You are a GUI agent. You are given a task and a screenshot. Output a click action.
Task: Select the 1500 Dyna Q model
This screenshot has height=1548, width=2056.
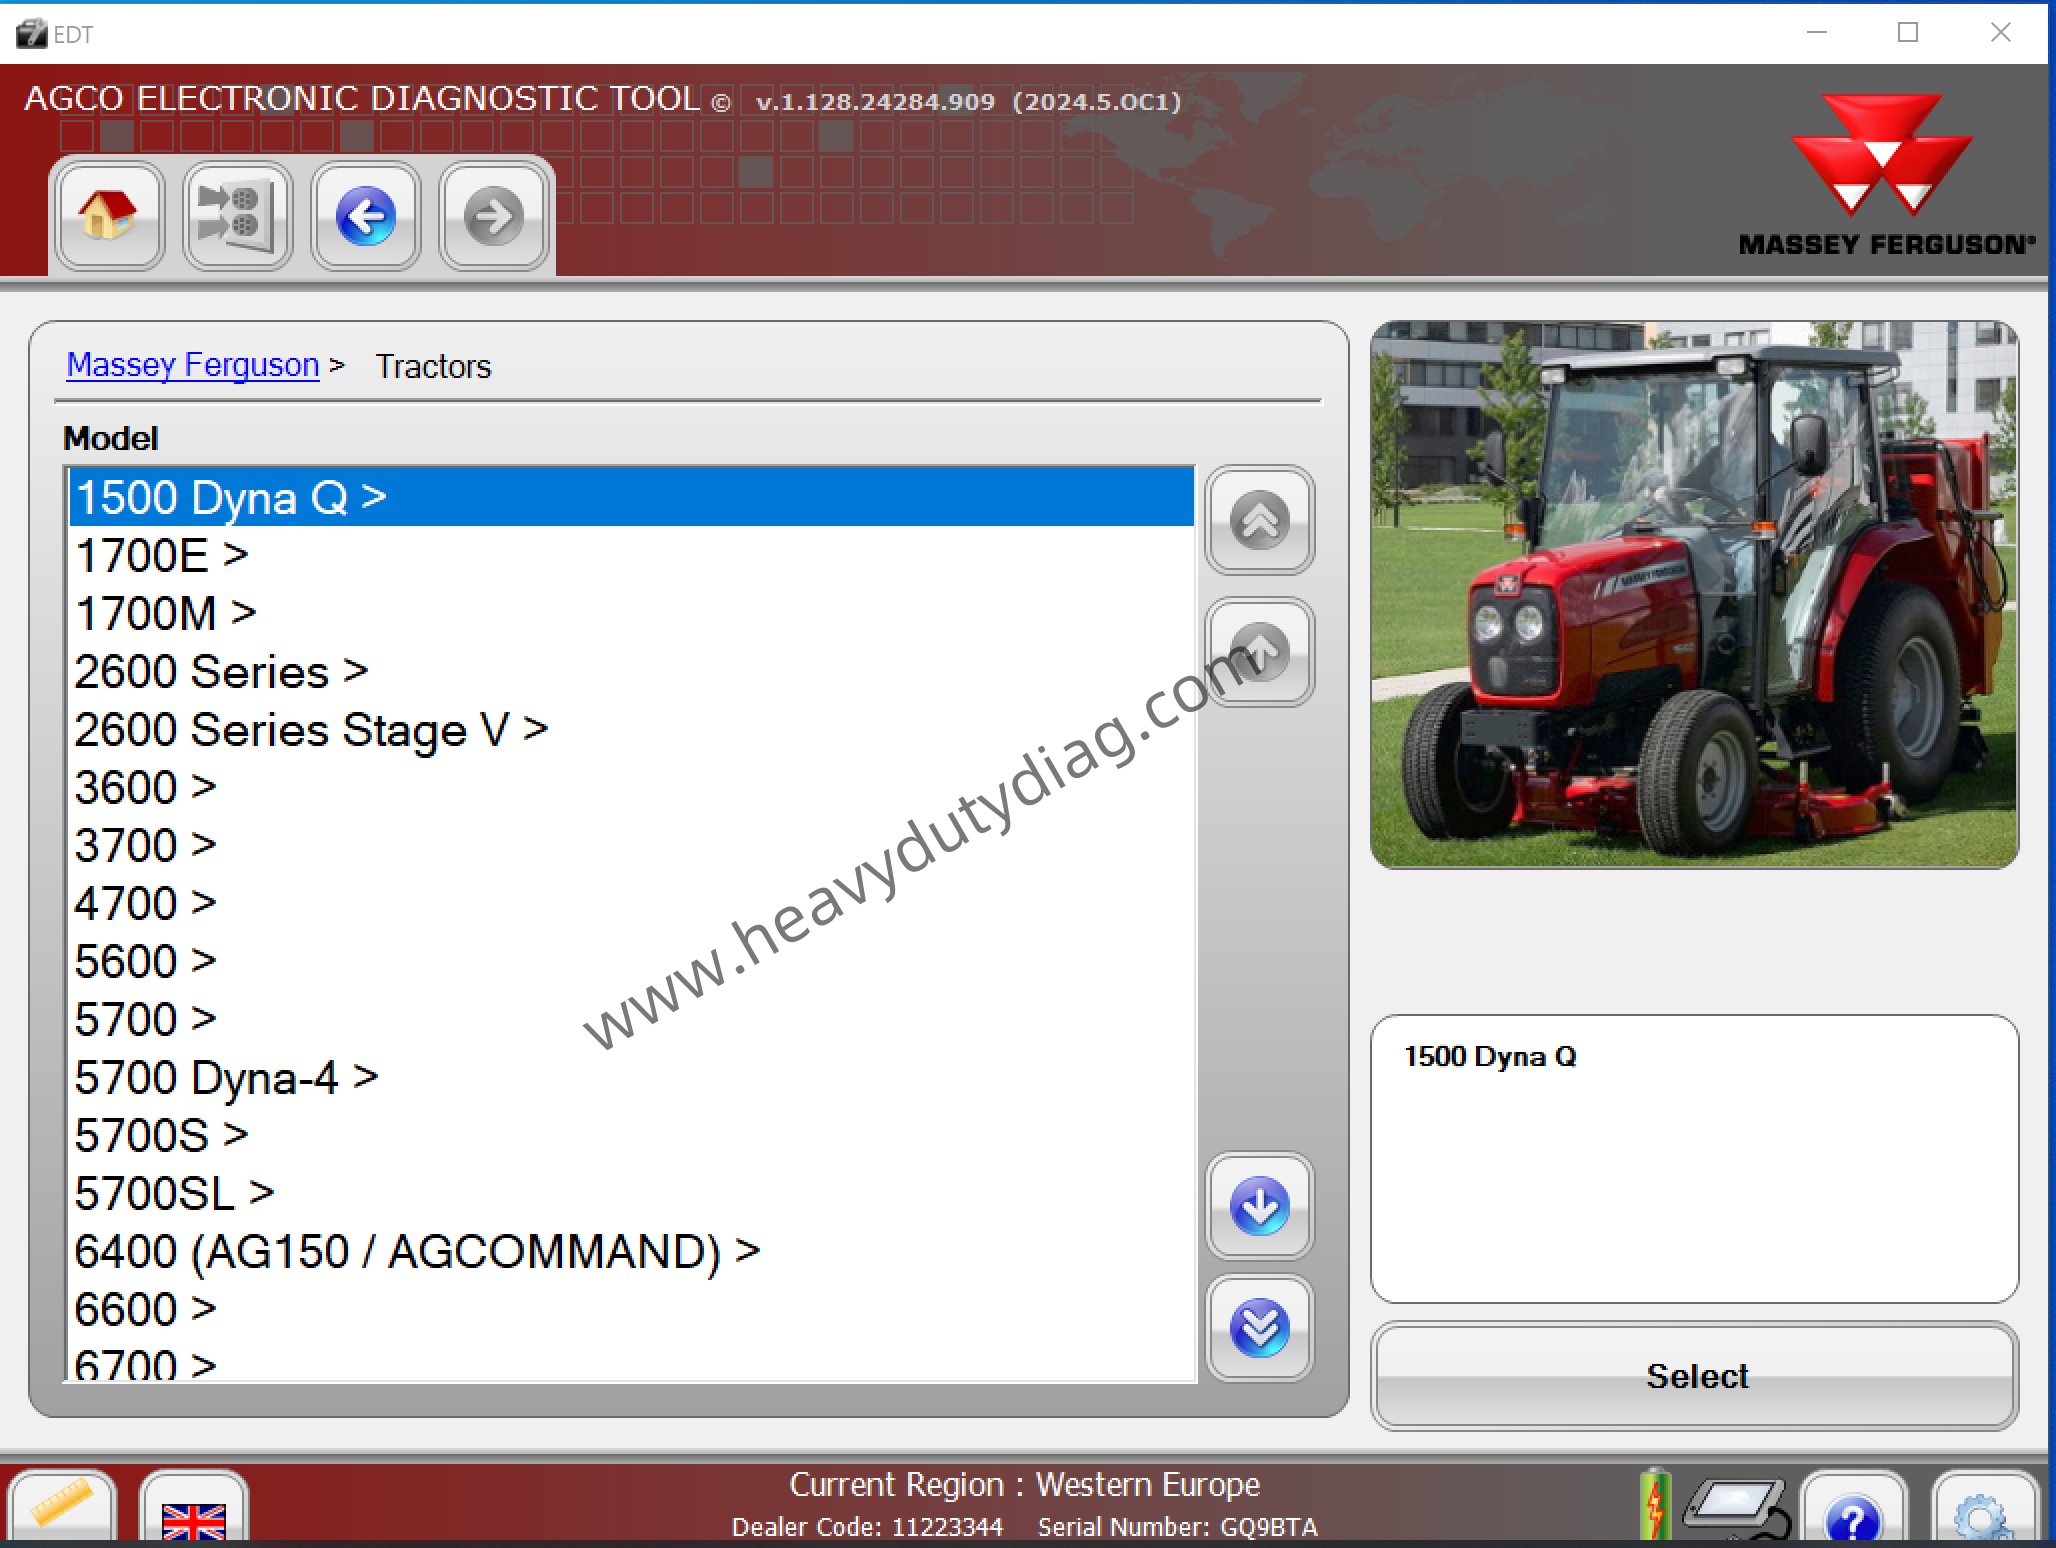[x=632, y=497]
